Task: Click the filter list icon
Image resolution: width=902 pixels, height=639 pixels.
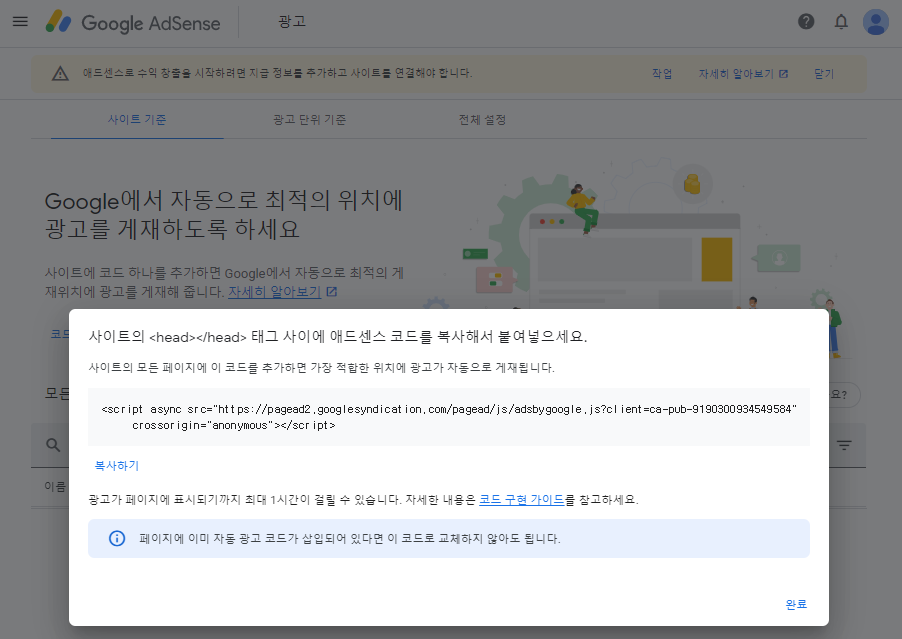Action: click(x=844, y=445)
